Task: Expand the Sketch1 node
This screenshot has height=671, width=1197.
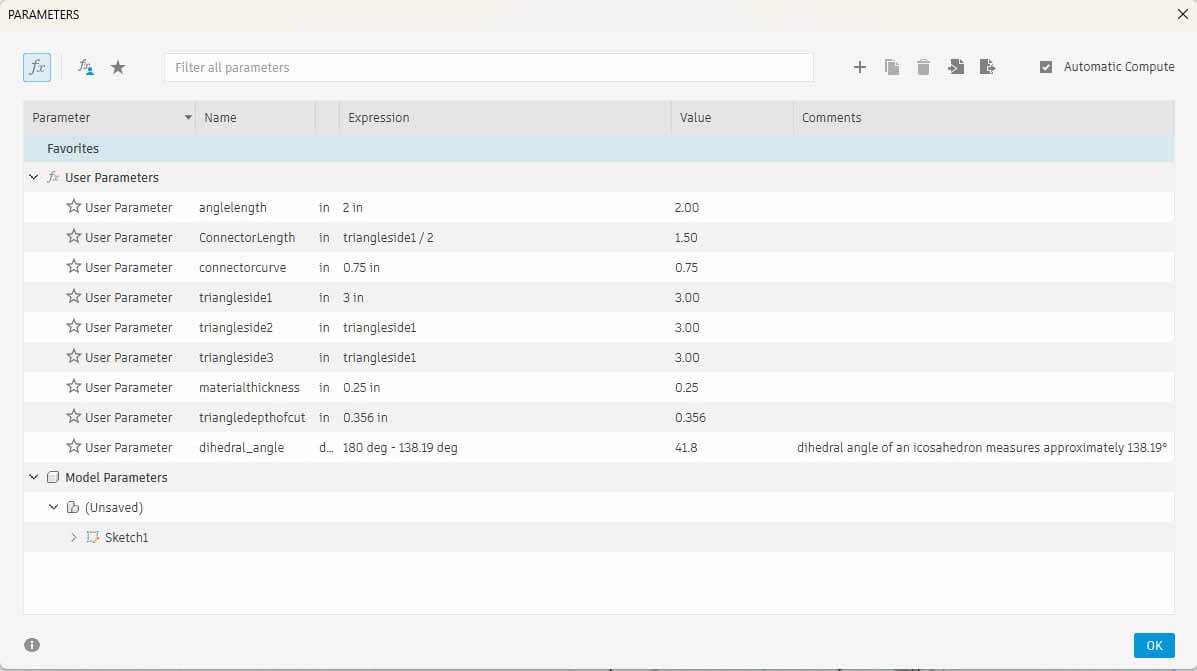Action: tap(73, 537)
